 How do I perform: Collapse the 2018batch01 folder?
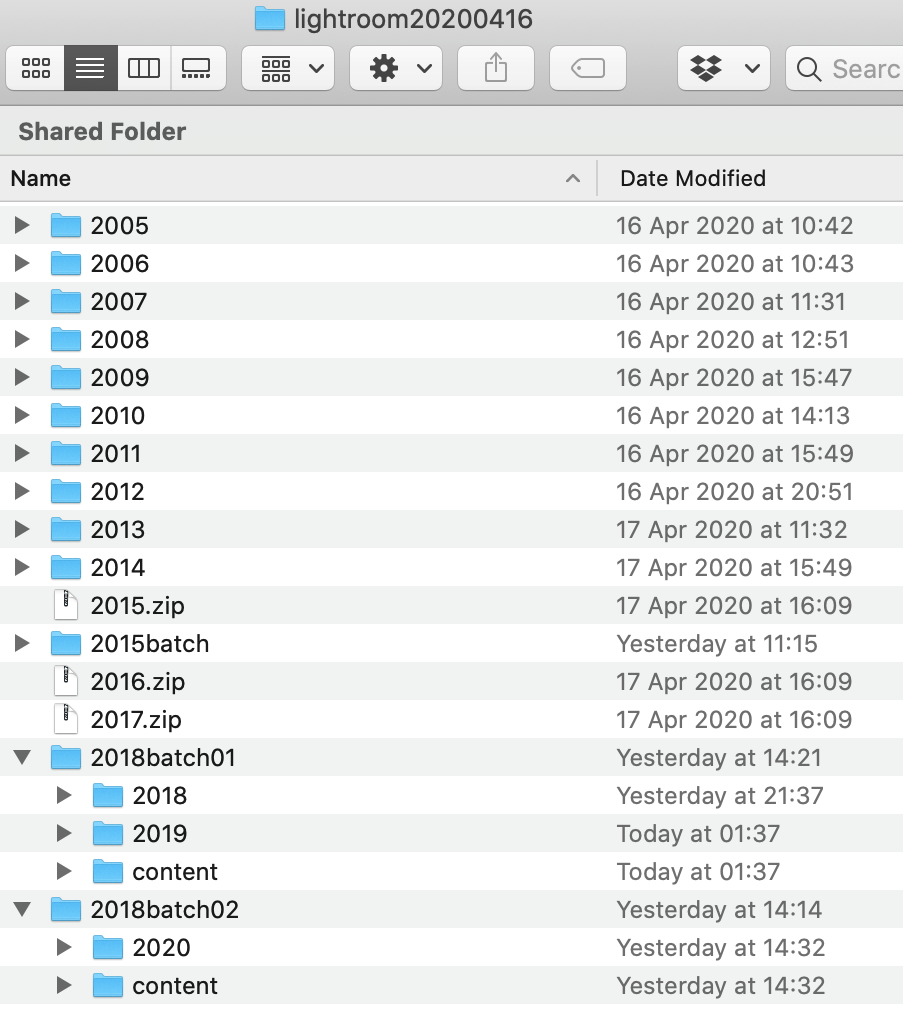point(22,758)
